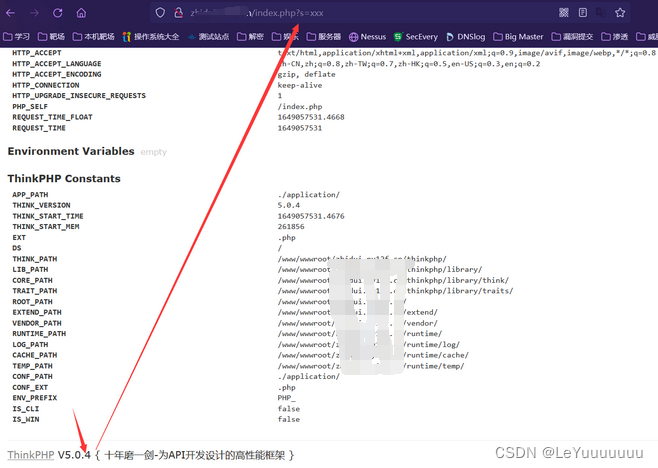Click the CONF_EXT constant name
This screenshot has width=658, height=468.
coord(30,387)
